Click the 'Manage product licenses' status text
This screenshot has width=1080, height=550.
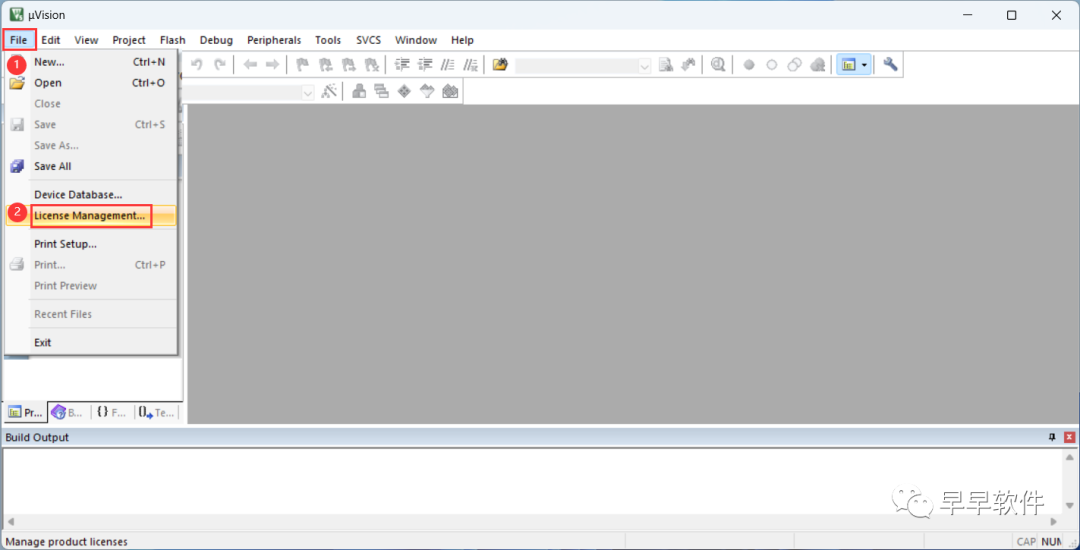(66, 542)
